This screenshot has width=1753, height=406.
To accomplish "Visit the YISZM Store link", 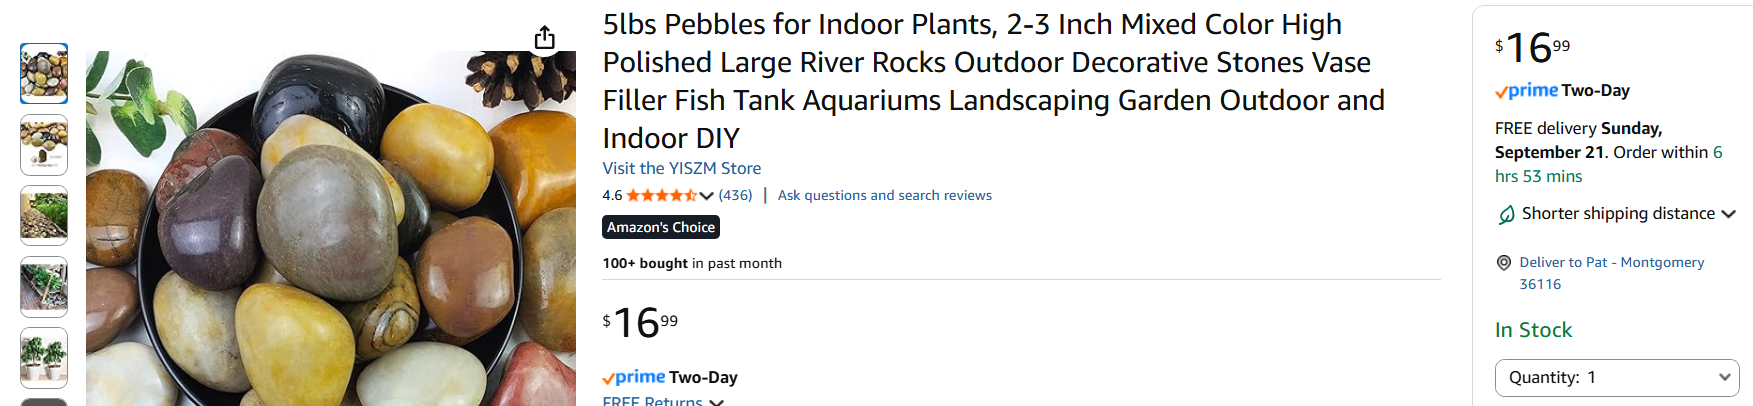I will [681, 168].
